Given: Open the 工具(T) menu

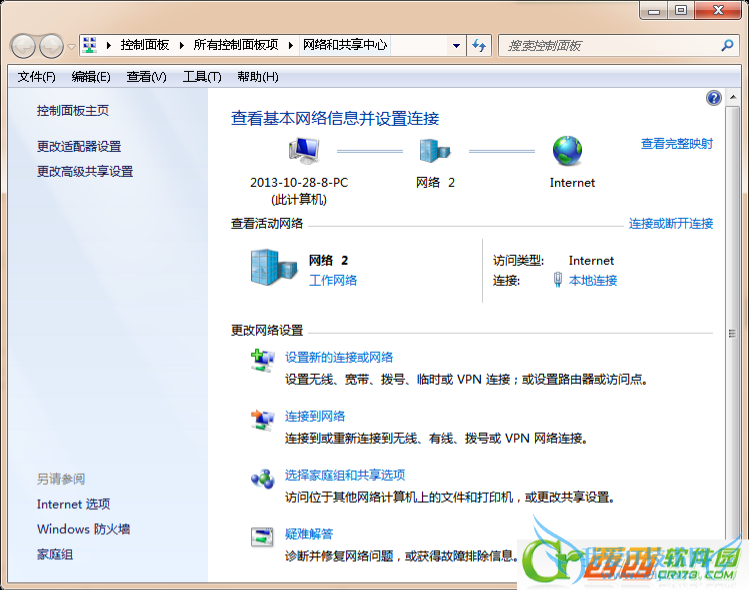Looking at the screenshot, I should pos(202,77).
